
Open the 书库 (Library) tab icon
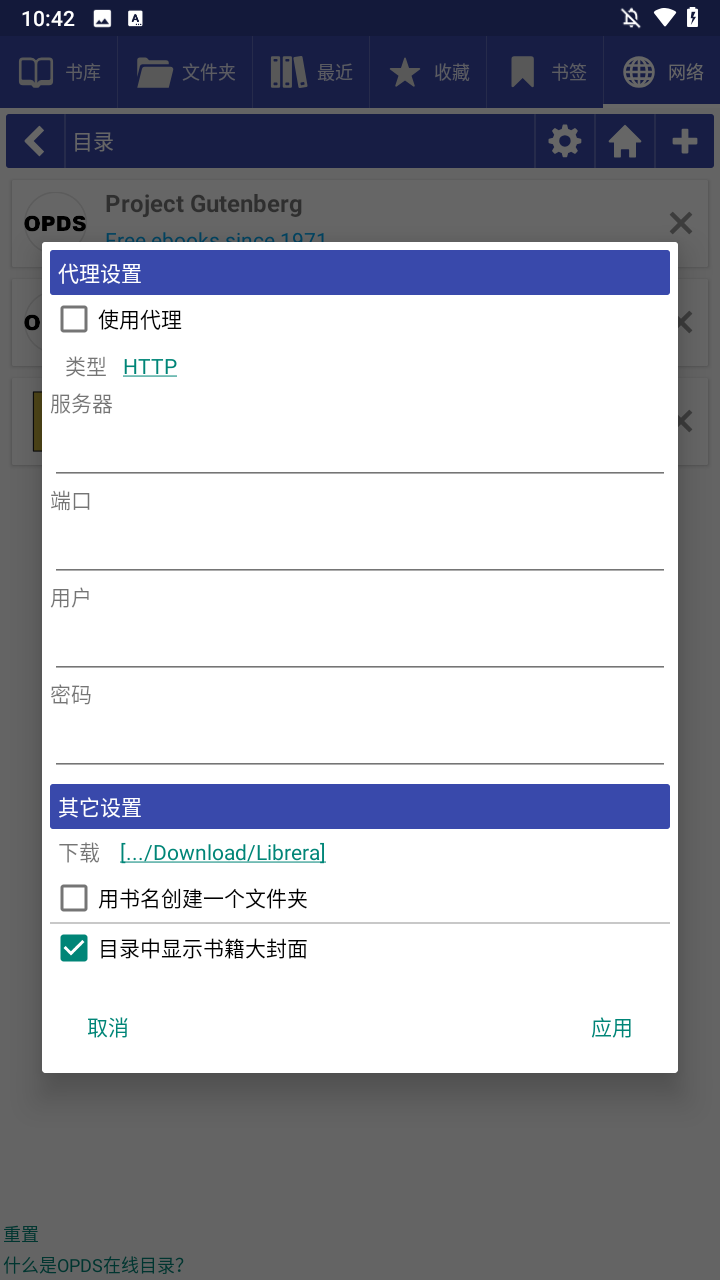pyautogui.click(x=35, y=71)
